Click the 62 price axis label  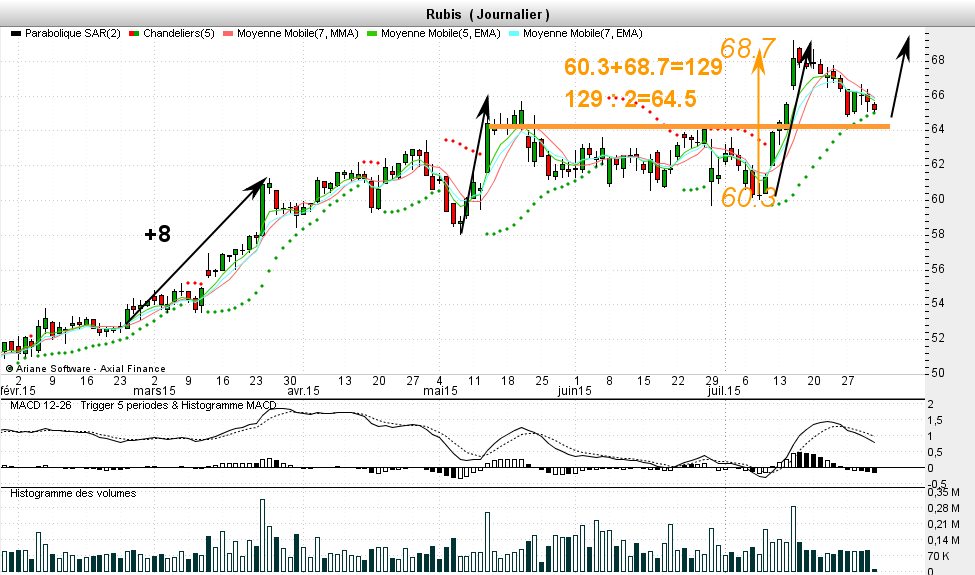938,164
